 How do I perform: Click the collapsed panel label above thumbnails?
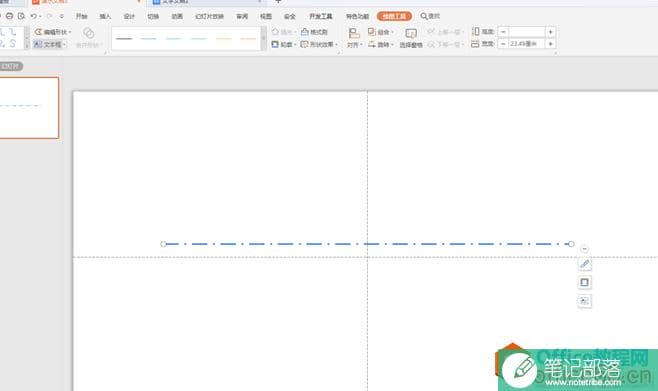tap(11, 66)
